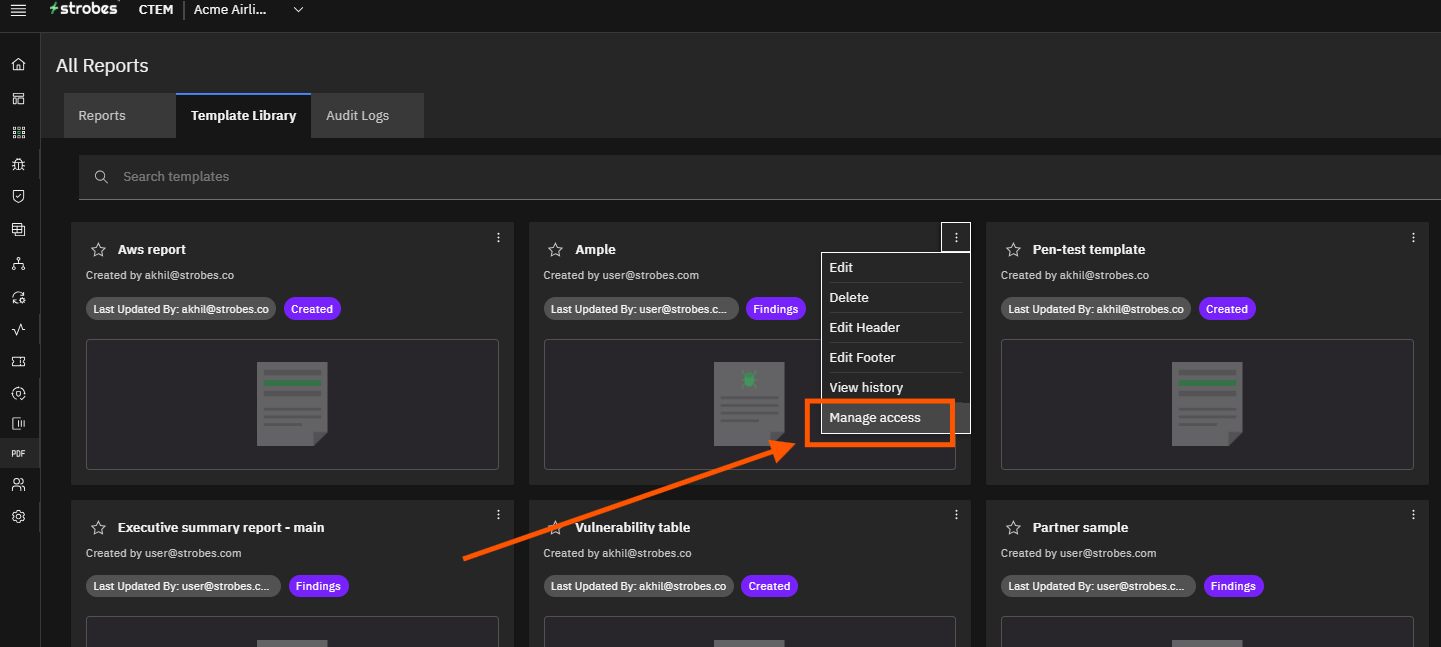Image resolution: width=1441 pixels, height=647 pixels.
Task: Open the users sidebar icon
Action: pyautogui.click(x=18, y=485)
